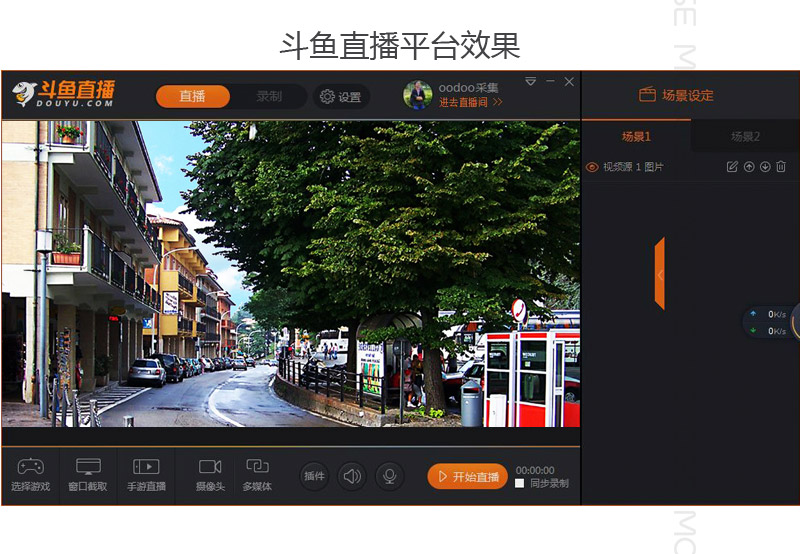Start streaming with 开始直播
The image size is (800, 554).
pos(467,476)
